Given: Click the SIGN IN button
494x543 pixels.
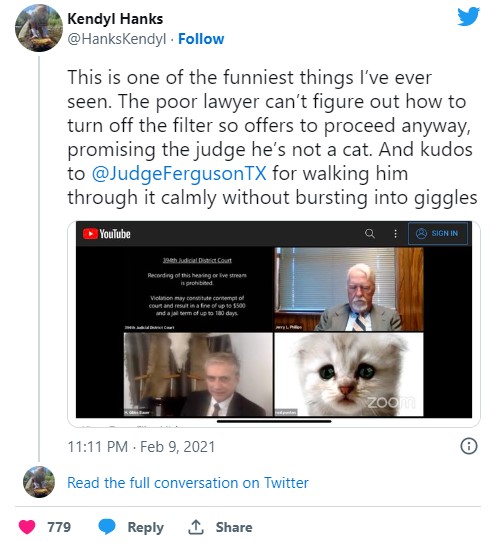Looking at the screenshot, I should pos(438,234).
